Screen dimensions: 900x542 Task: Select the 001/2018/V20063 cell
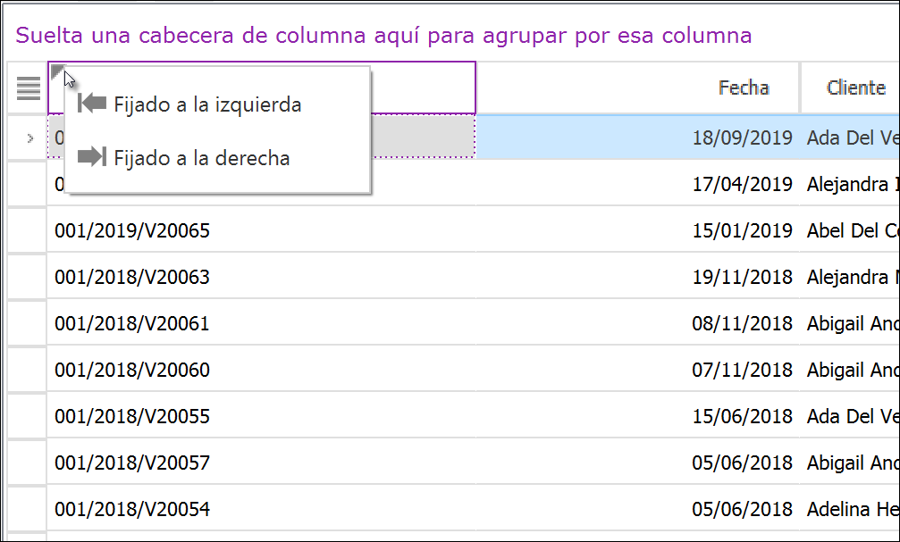132,277
